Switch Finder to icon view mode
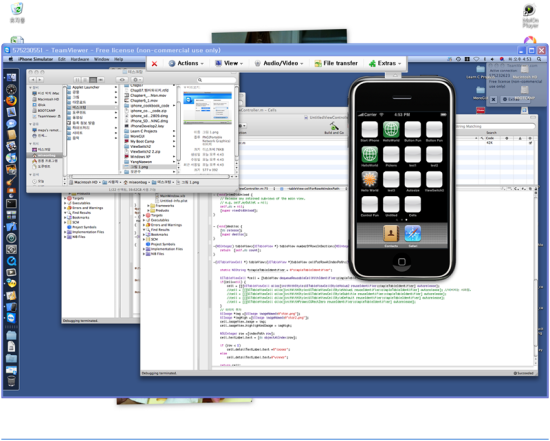550x441 pixels. tap(78, 80)
